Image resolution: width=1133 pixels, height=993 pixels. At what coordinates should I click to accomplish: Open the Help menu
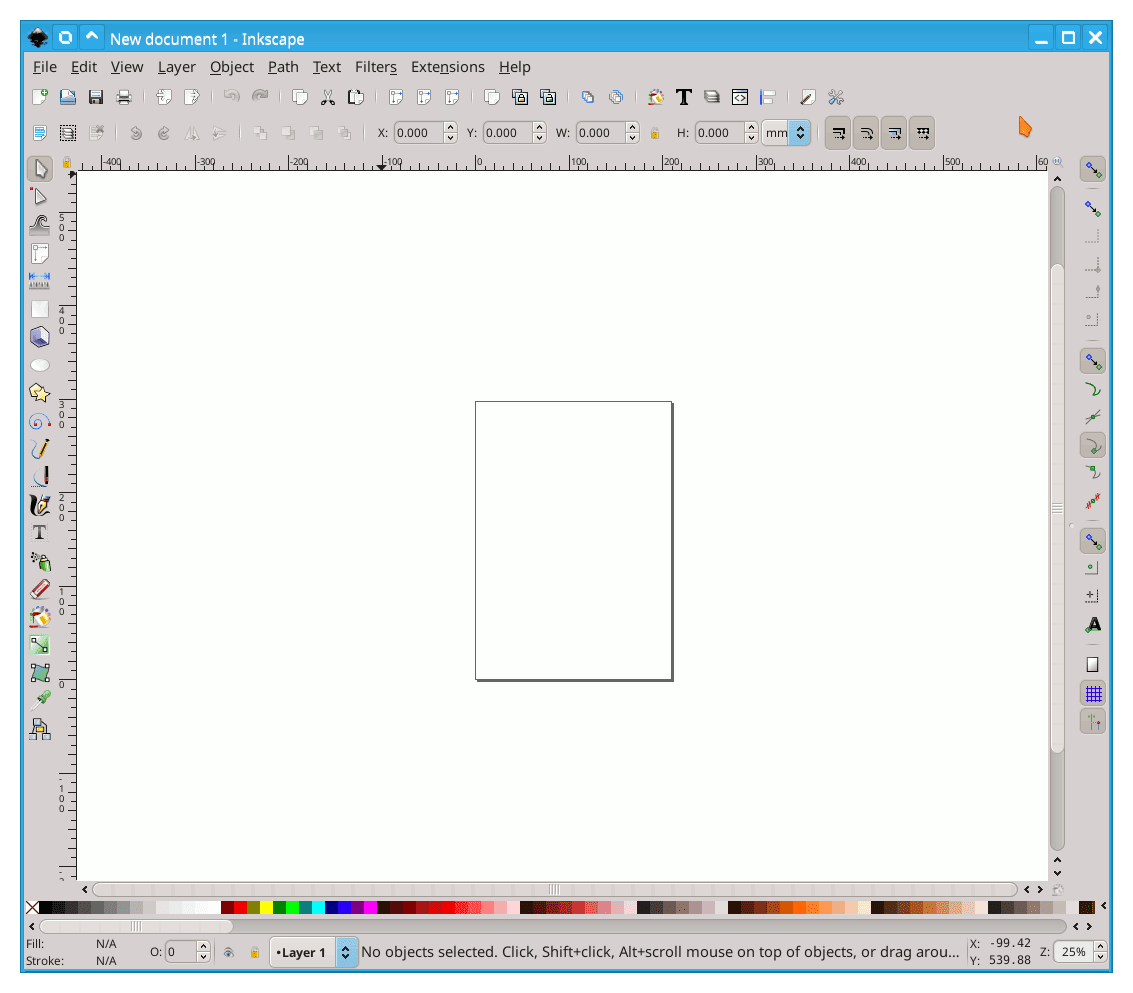[x=514, y=67]
